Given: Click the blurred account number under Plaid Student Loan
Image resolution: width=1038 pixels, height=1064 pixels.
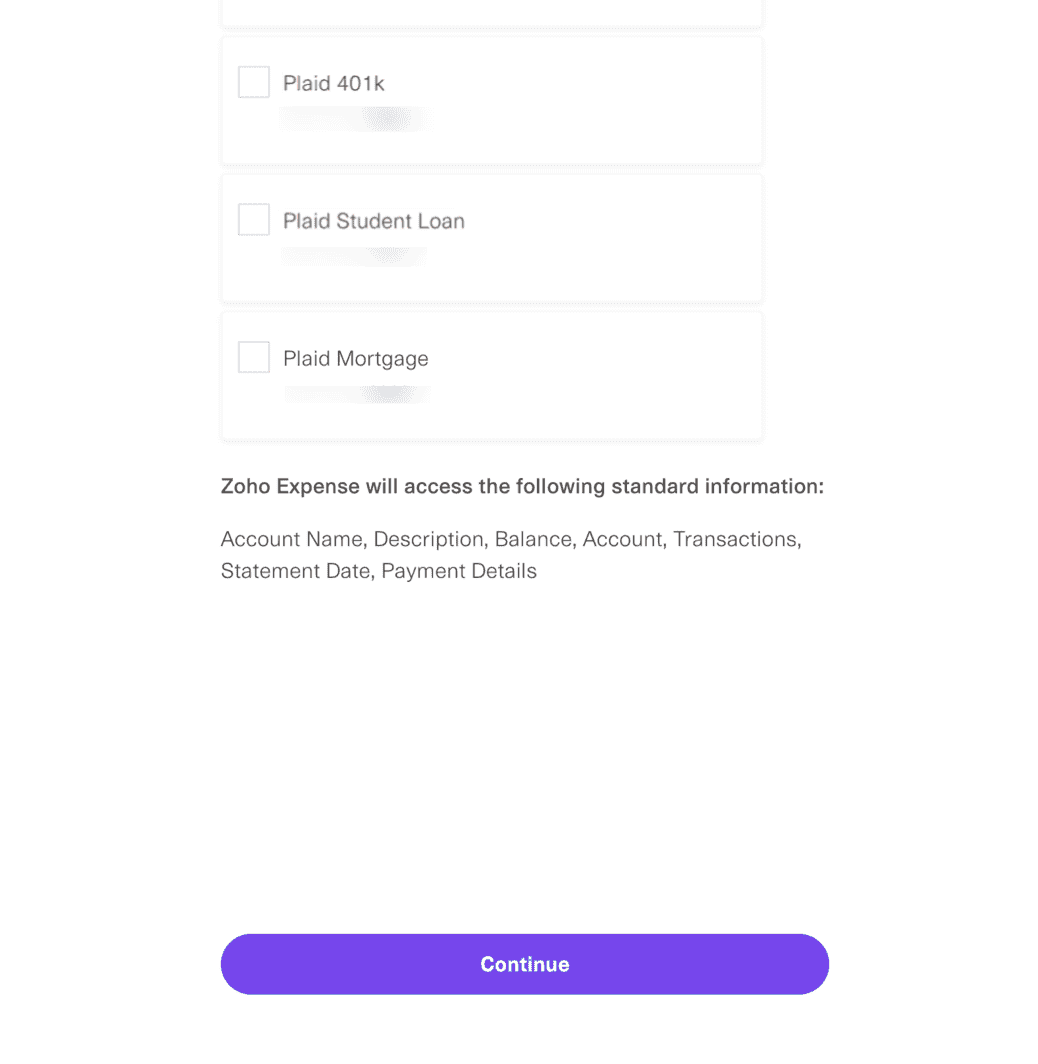Looking at the screenshot, I should coord(355,256).
